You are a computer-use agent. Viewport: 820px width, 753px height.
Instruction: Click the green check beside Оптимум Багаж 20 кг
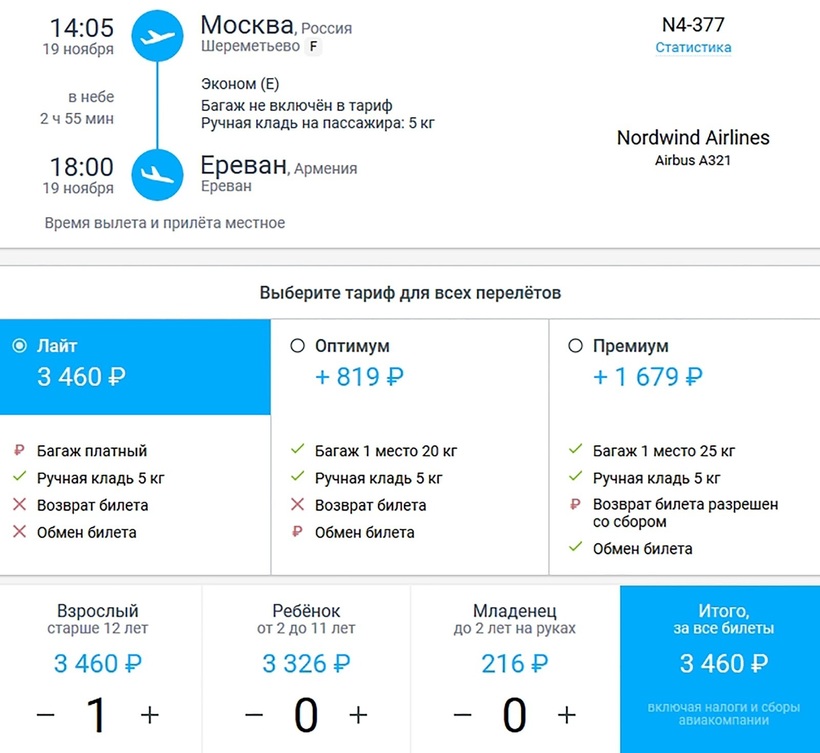coord(297,451)
